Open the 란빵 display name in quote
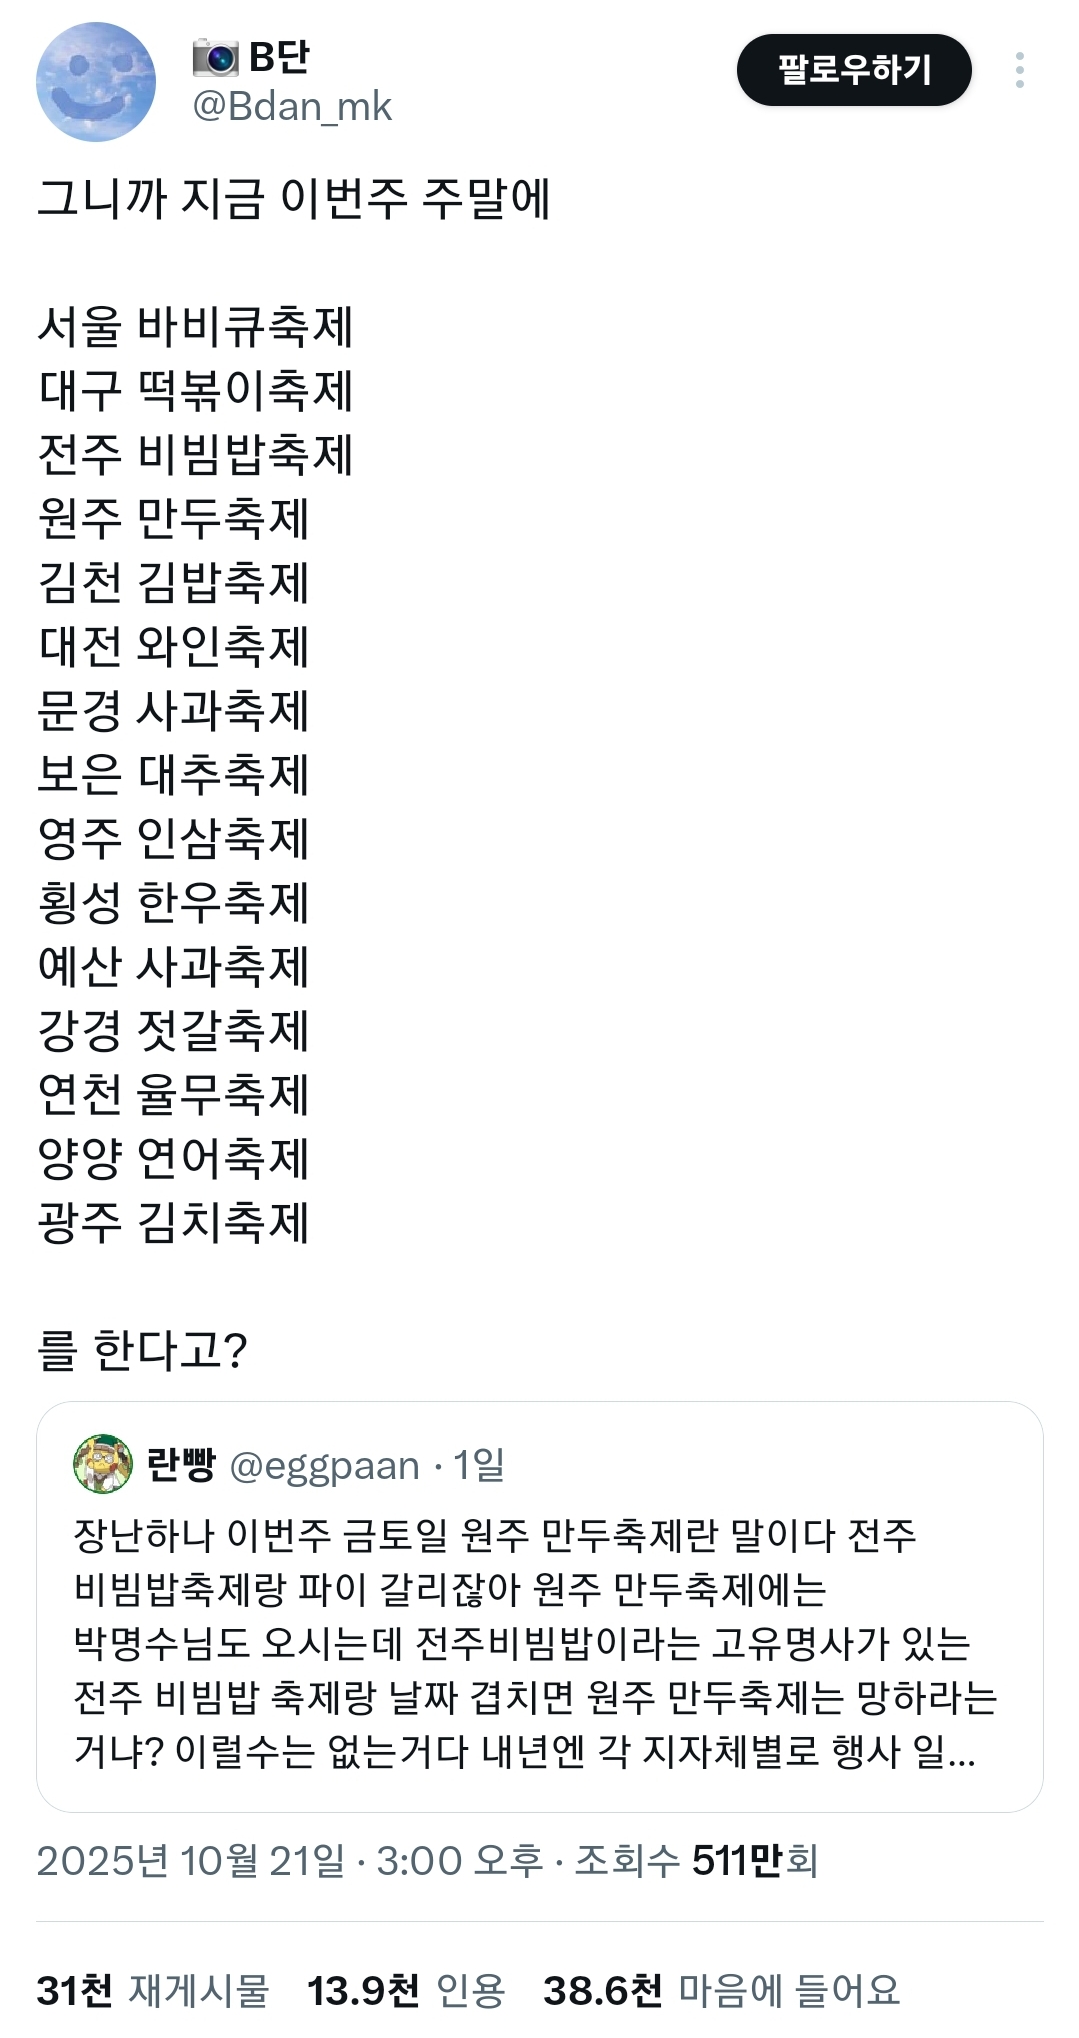Image resolution: width=1079 pixels, height=2038 pixels. 181,1465
